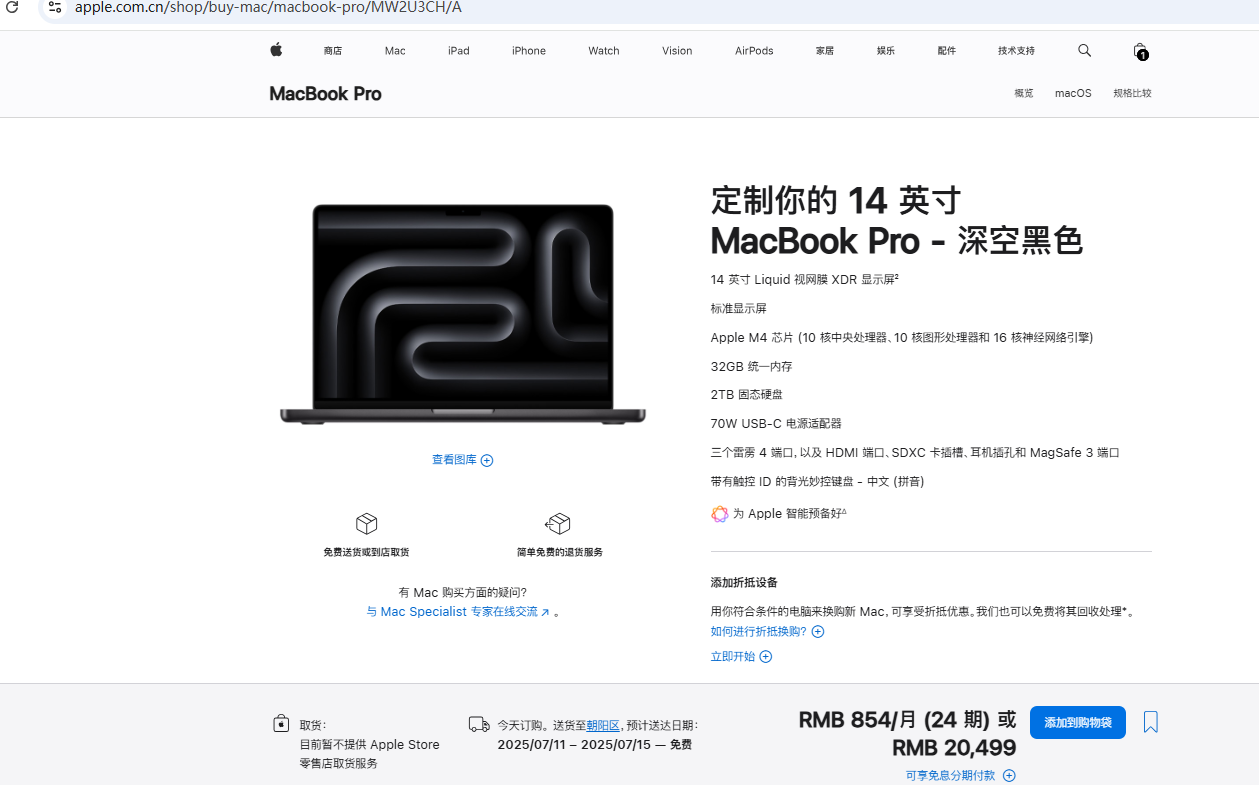Click the Apple Intelligence colorful icon

pyautogui.click(x=720, y=514)
